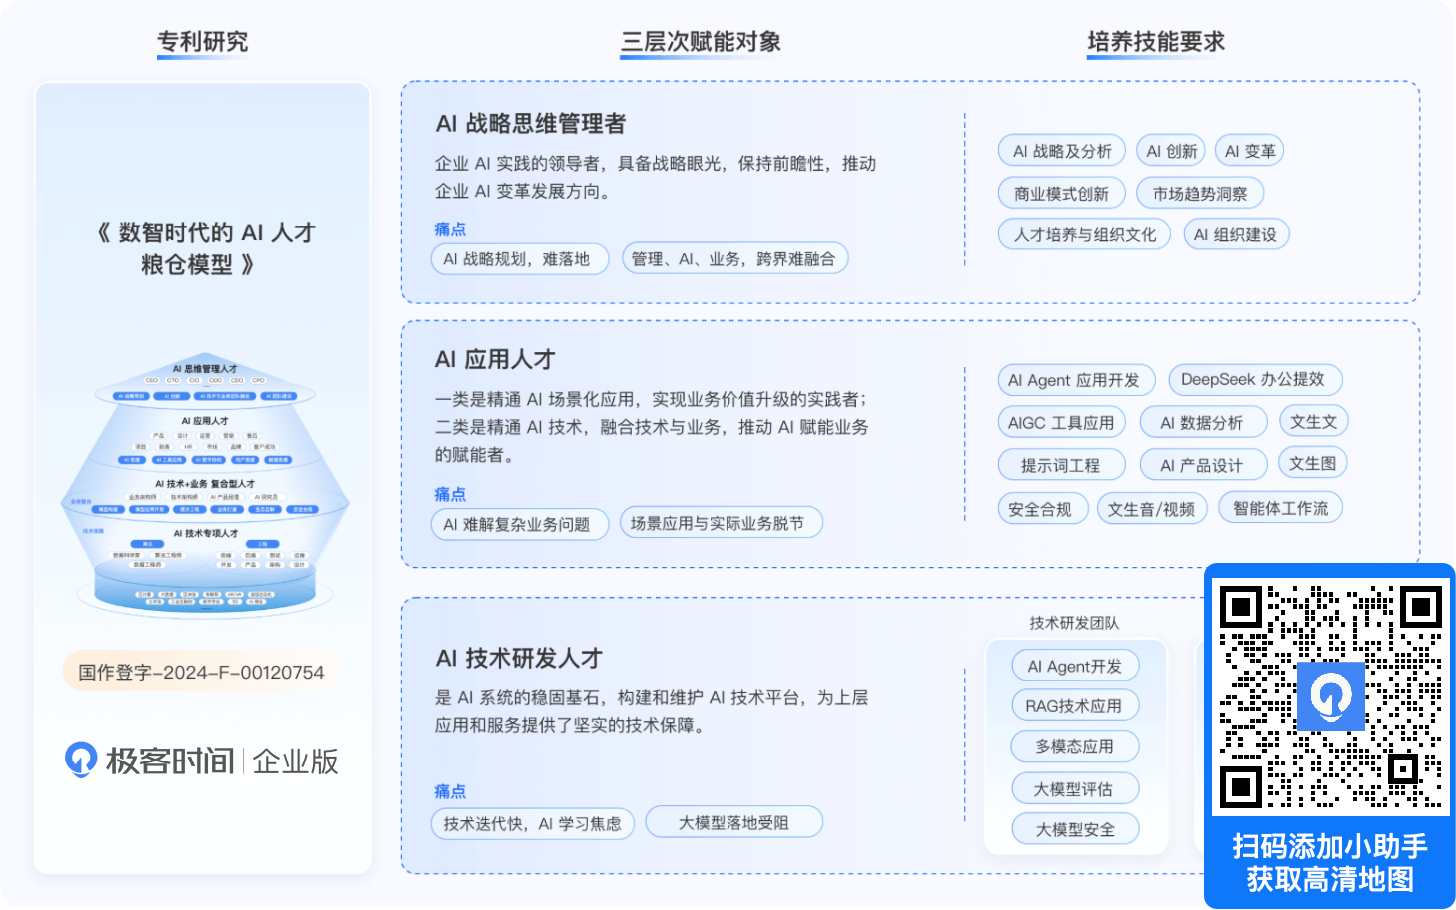Select the 国作登字-2024-F-00120754 registration badge
This screenshot has width=1456, height=910.
coord(202,672)
